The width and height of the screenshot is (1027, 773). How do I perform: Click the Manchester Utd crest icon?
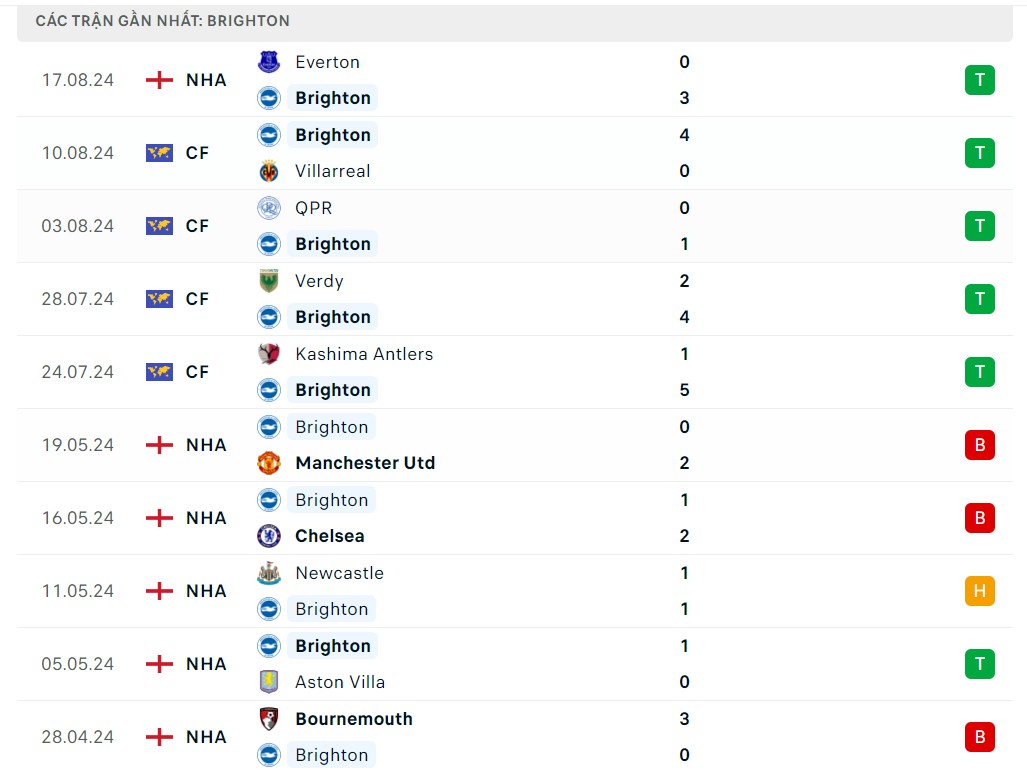pyautogui.click(x=269, y=463)
